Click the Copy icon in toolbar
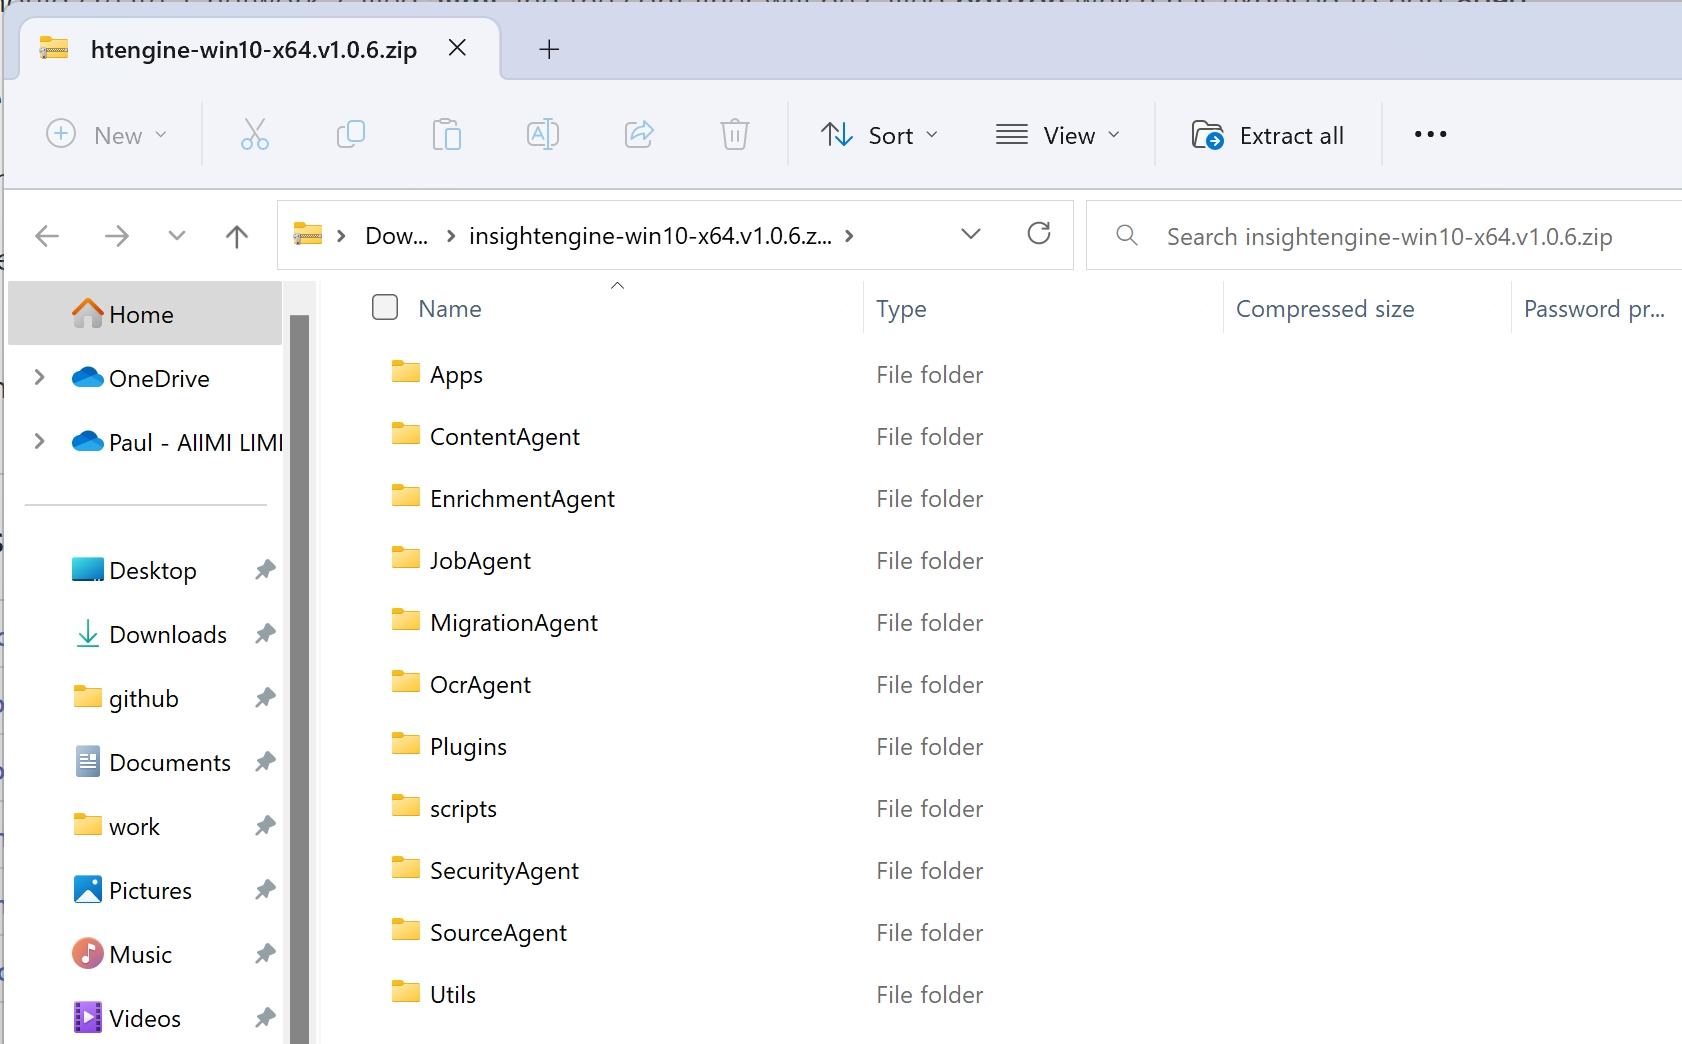The height and width of the screenshot is (1044, 1682). [350, 134]
